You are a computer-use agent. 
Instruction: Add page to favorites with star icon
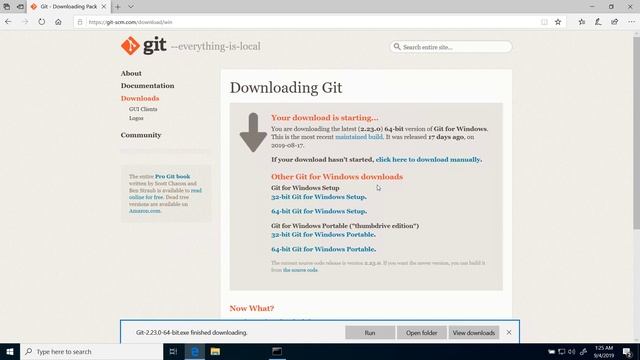pyautogui.click(x=558, y=22)
